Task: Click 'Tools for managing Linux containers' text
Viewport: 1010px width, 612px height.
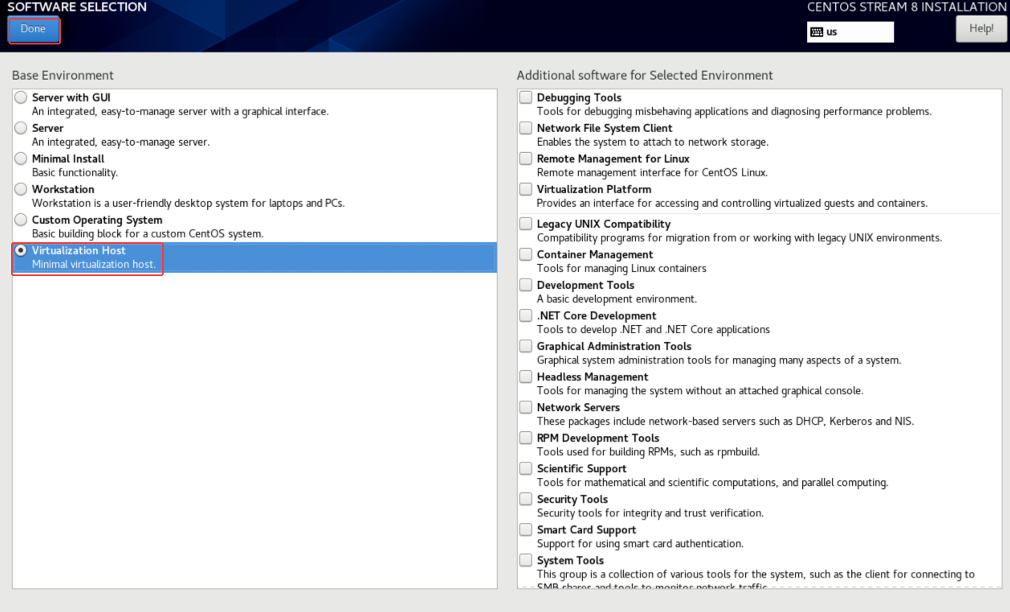Action: (622, 268)
